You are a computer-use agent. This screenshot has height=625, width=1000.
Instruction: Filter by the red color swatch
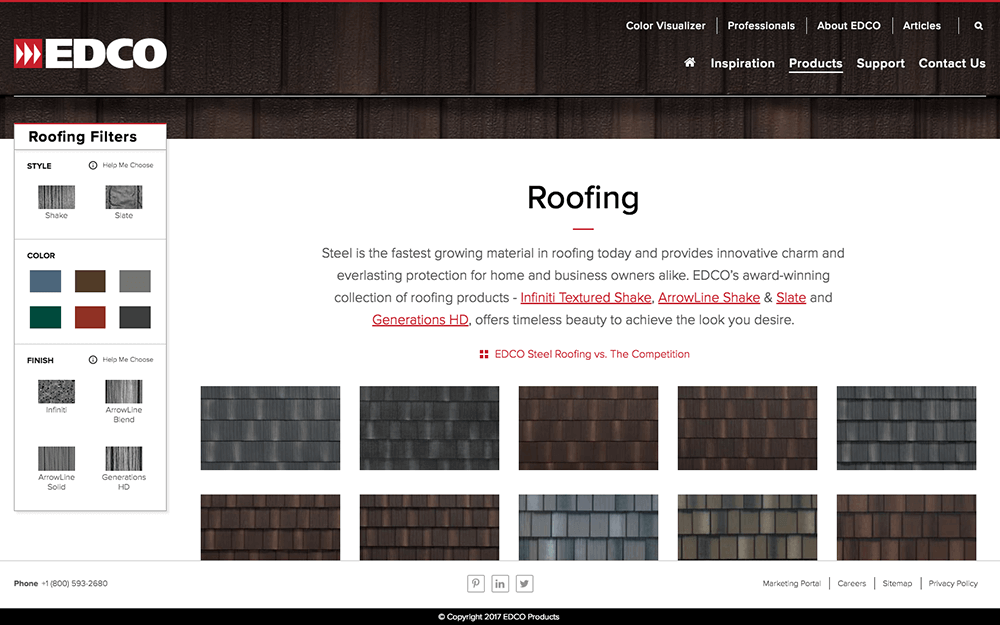click(90, 317)
